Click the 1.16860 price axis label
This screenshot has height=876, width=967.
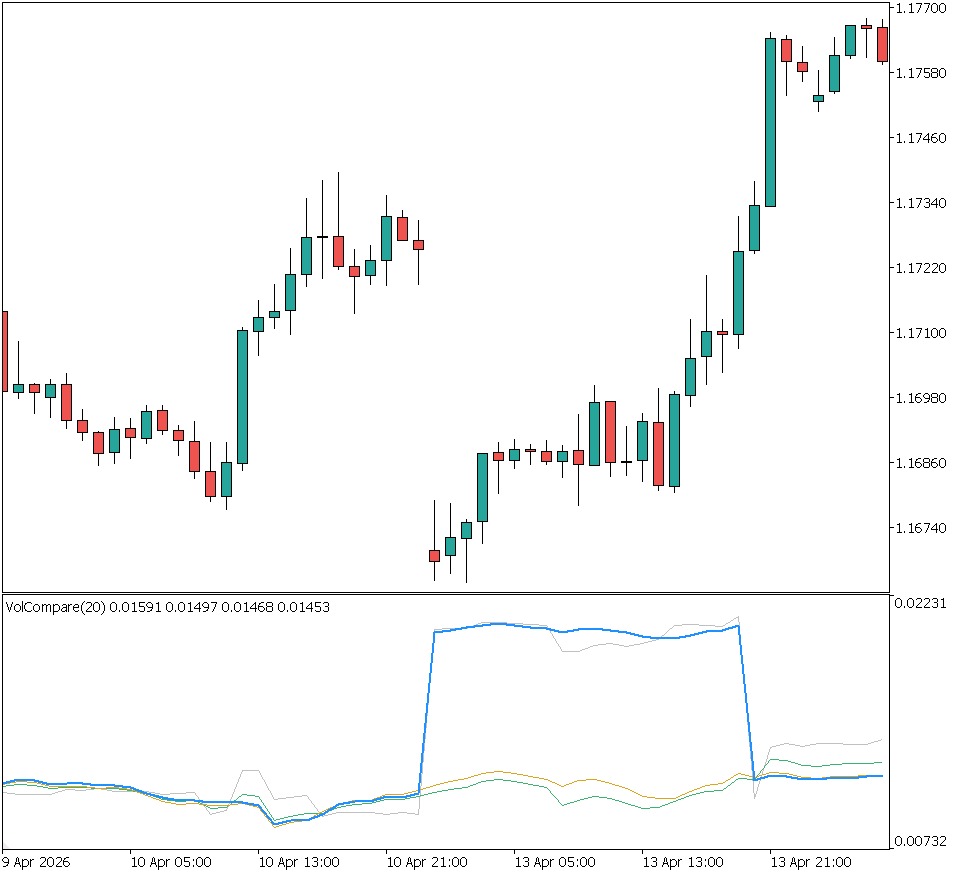921,463
